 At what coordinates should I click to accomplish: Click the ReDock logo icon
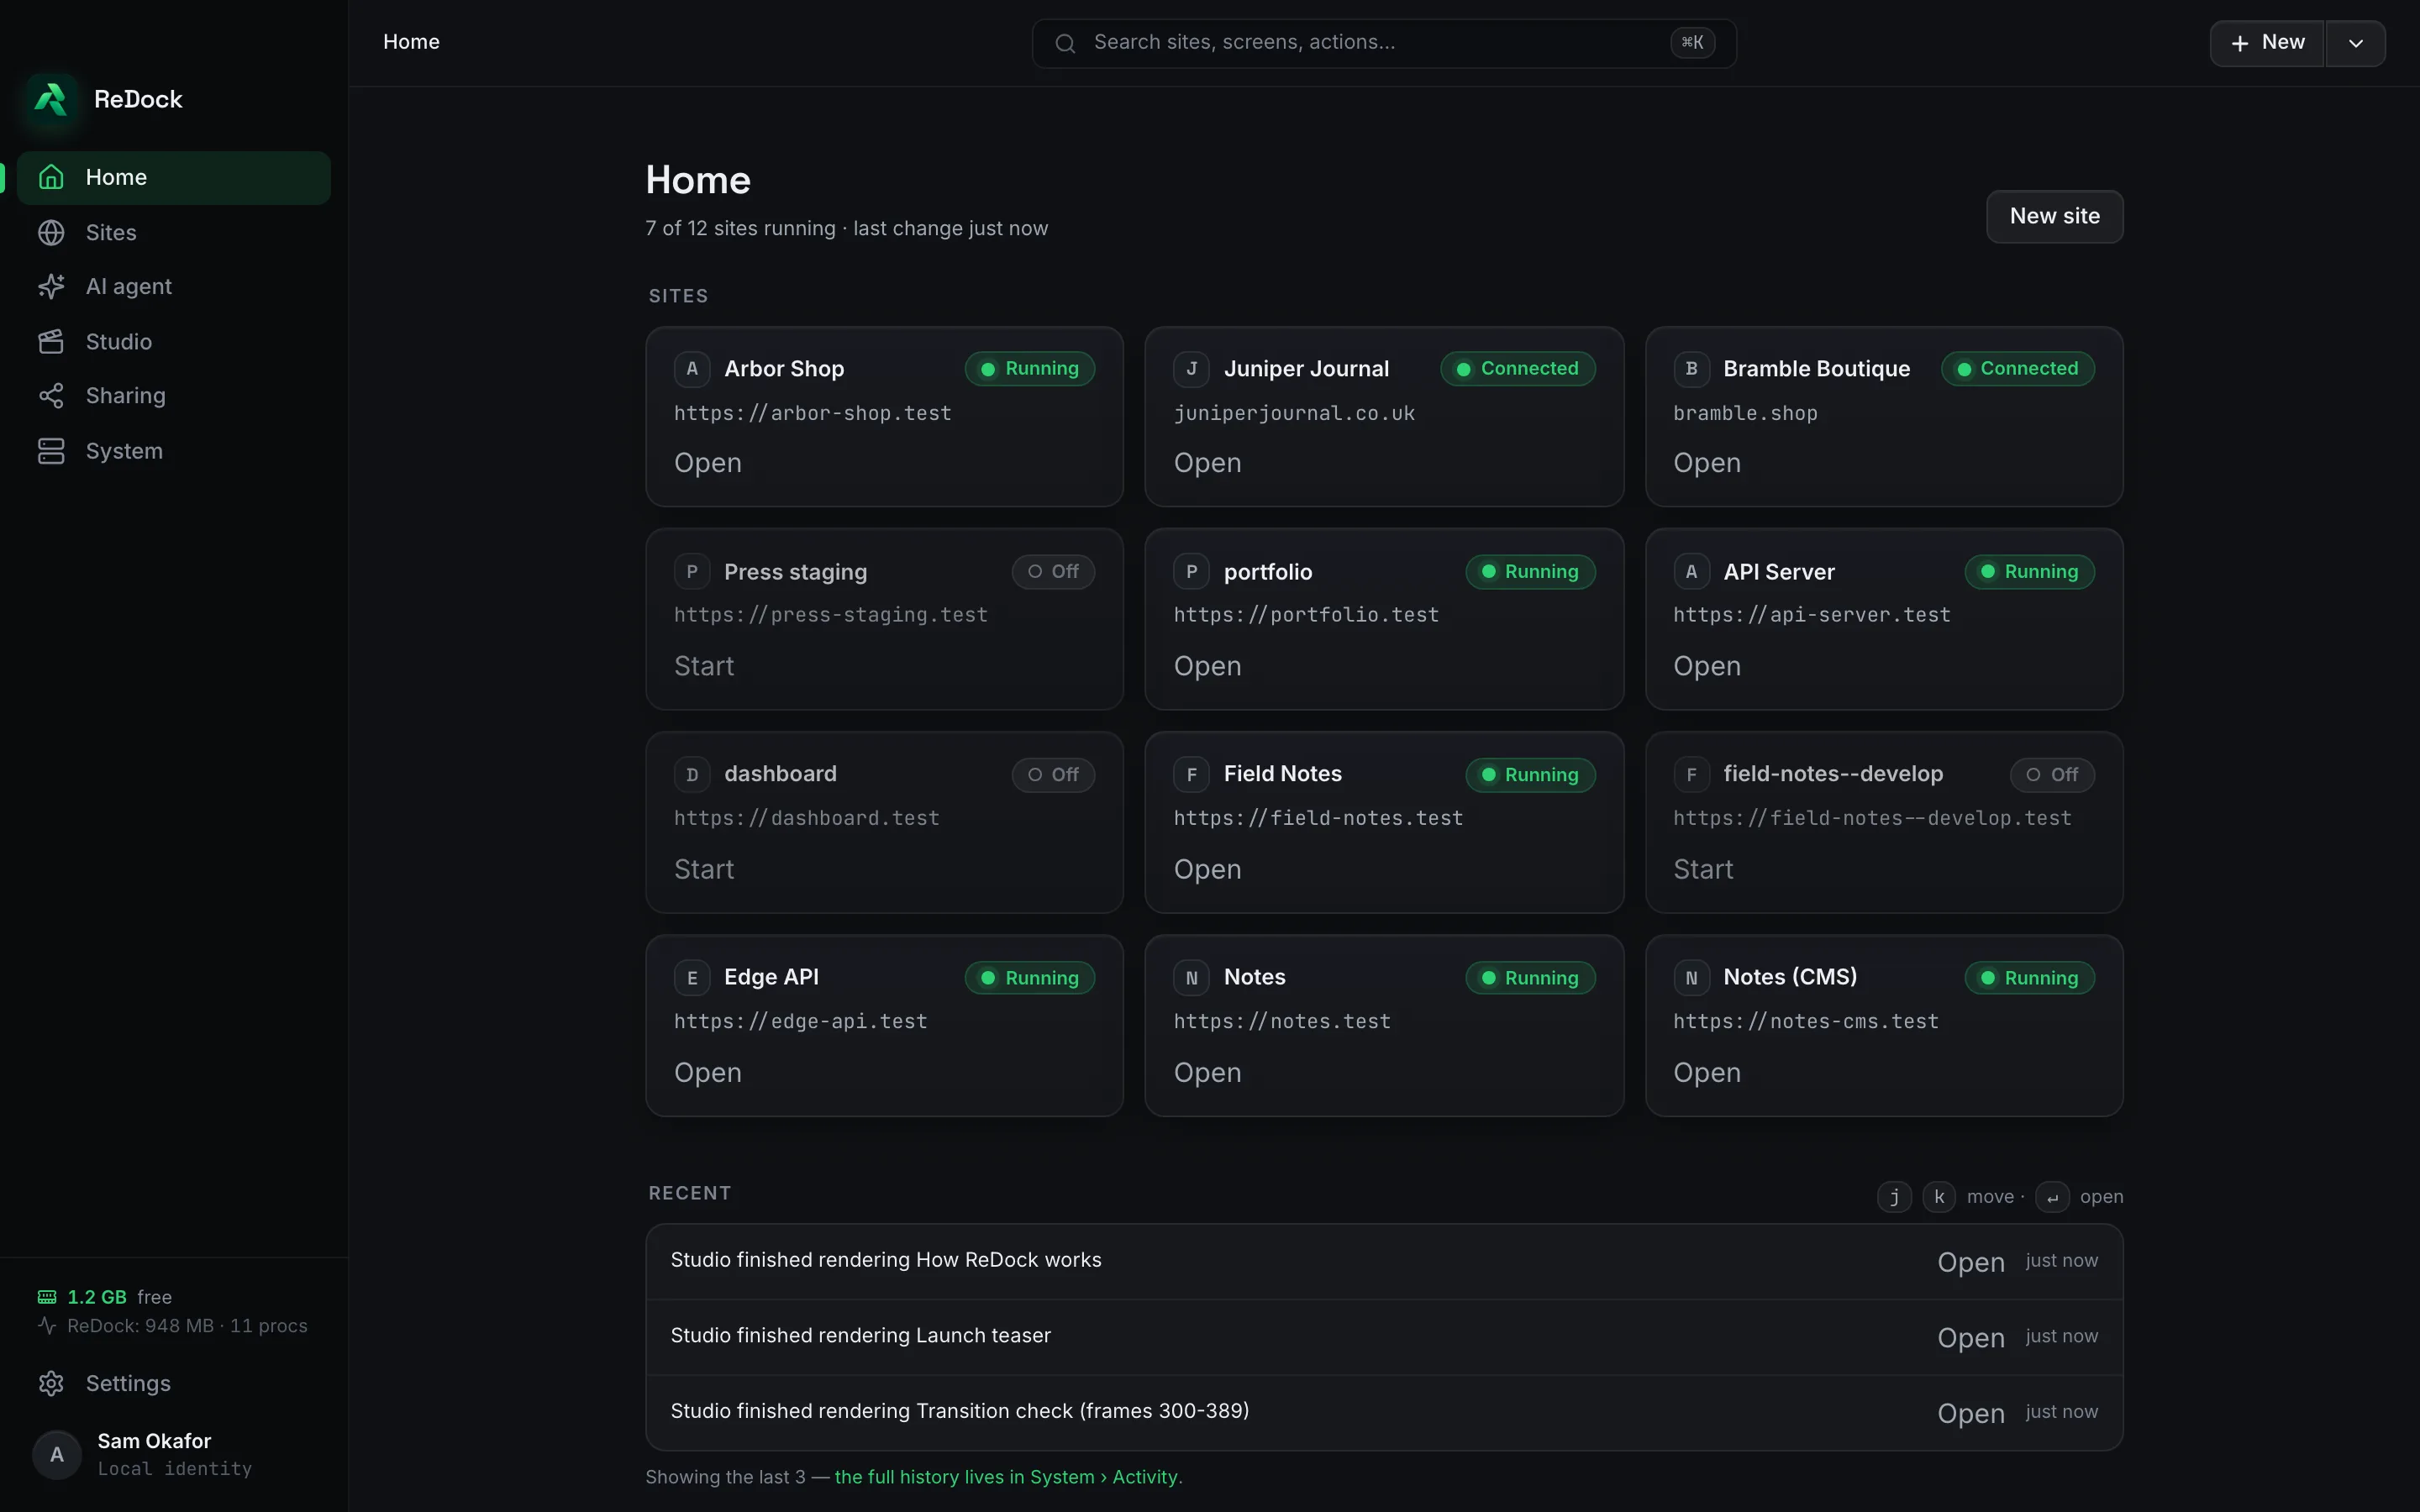click(51, 99)
